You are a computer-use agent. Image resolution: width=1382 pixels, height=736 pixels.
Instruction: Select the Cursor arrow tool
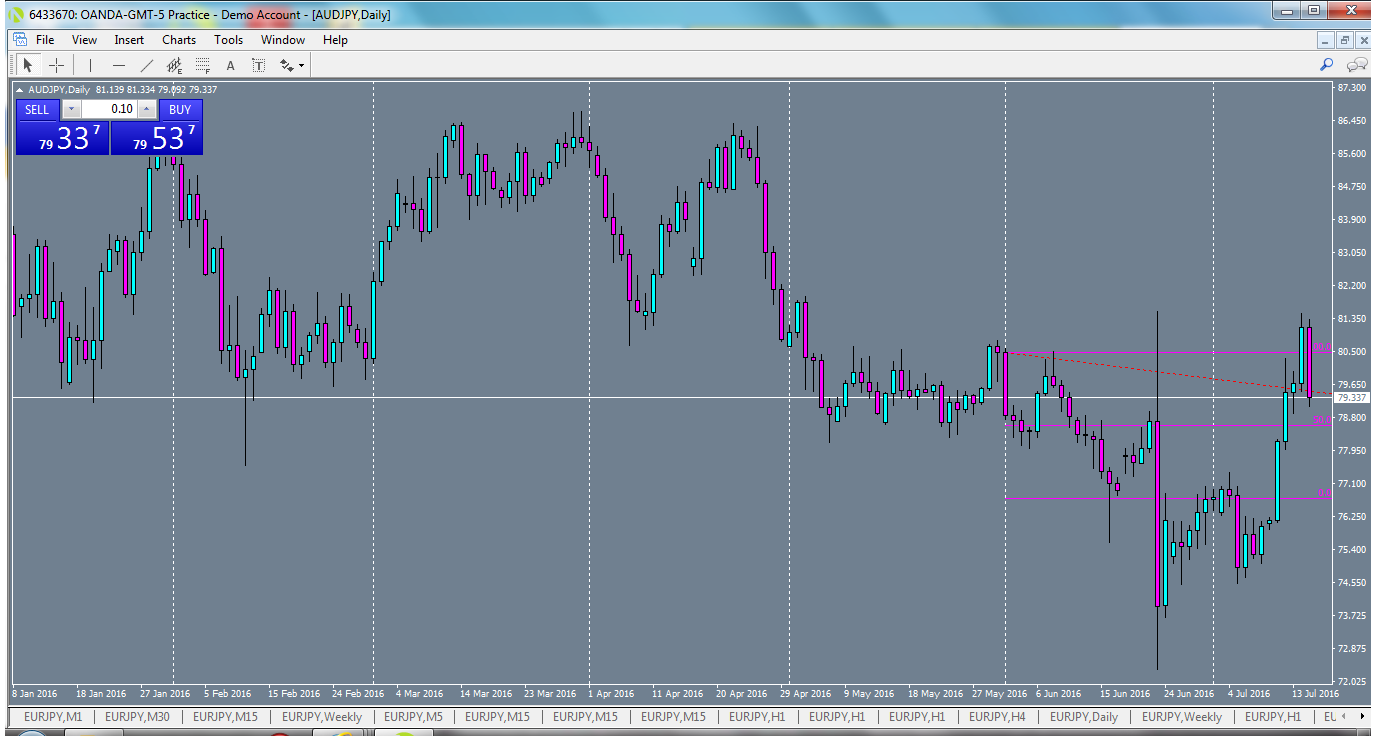coord(27,64)
